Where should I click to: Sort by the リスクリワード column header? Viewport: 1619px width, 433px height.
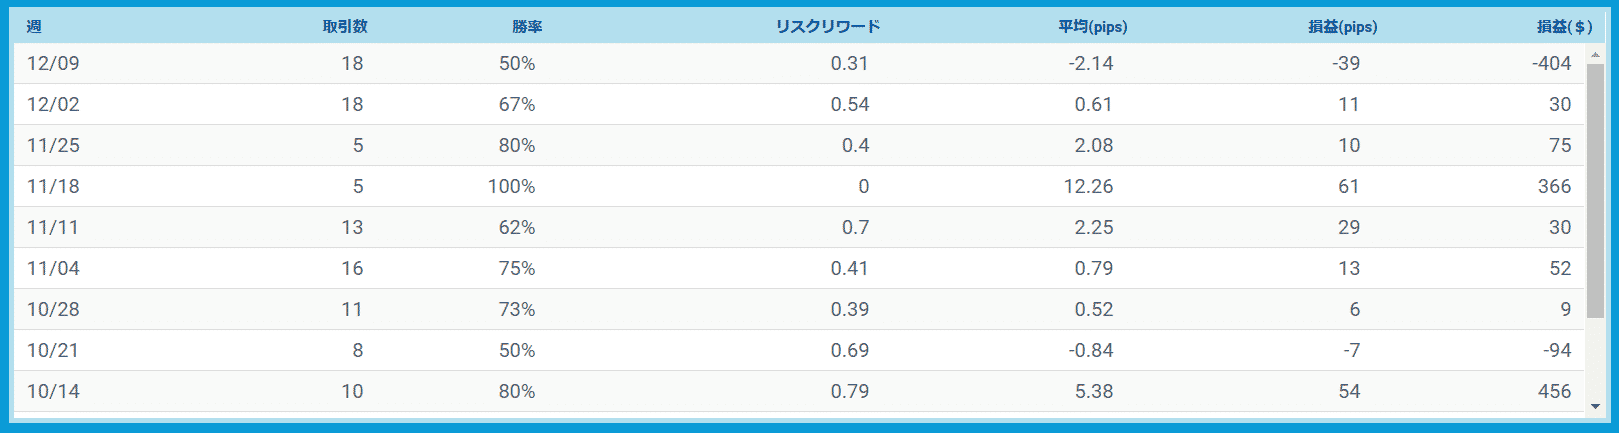point(828,27)
